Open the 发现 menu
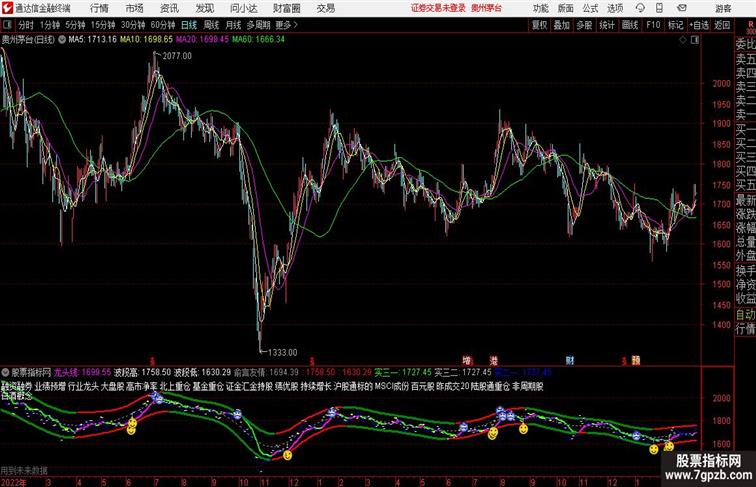The image size is (756, 487). tap(205, 8)
